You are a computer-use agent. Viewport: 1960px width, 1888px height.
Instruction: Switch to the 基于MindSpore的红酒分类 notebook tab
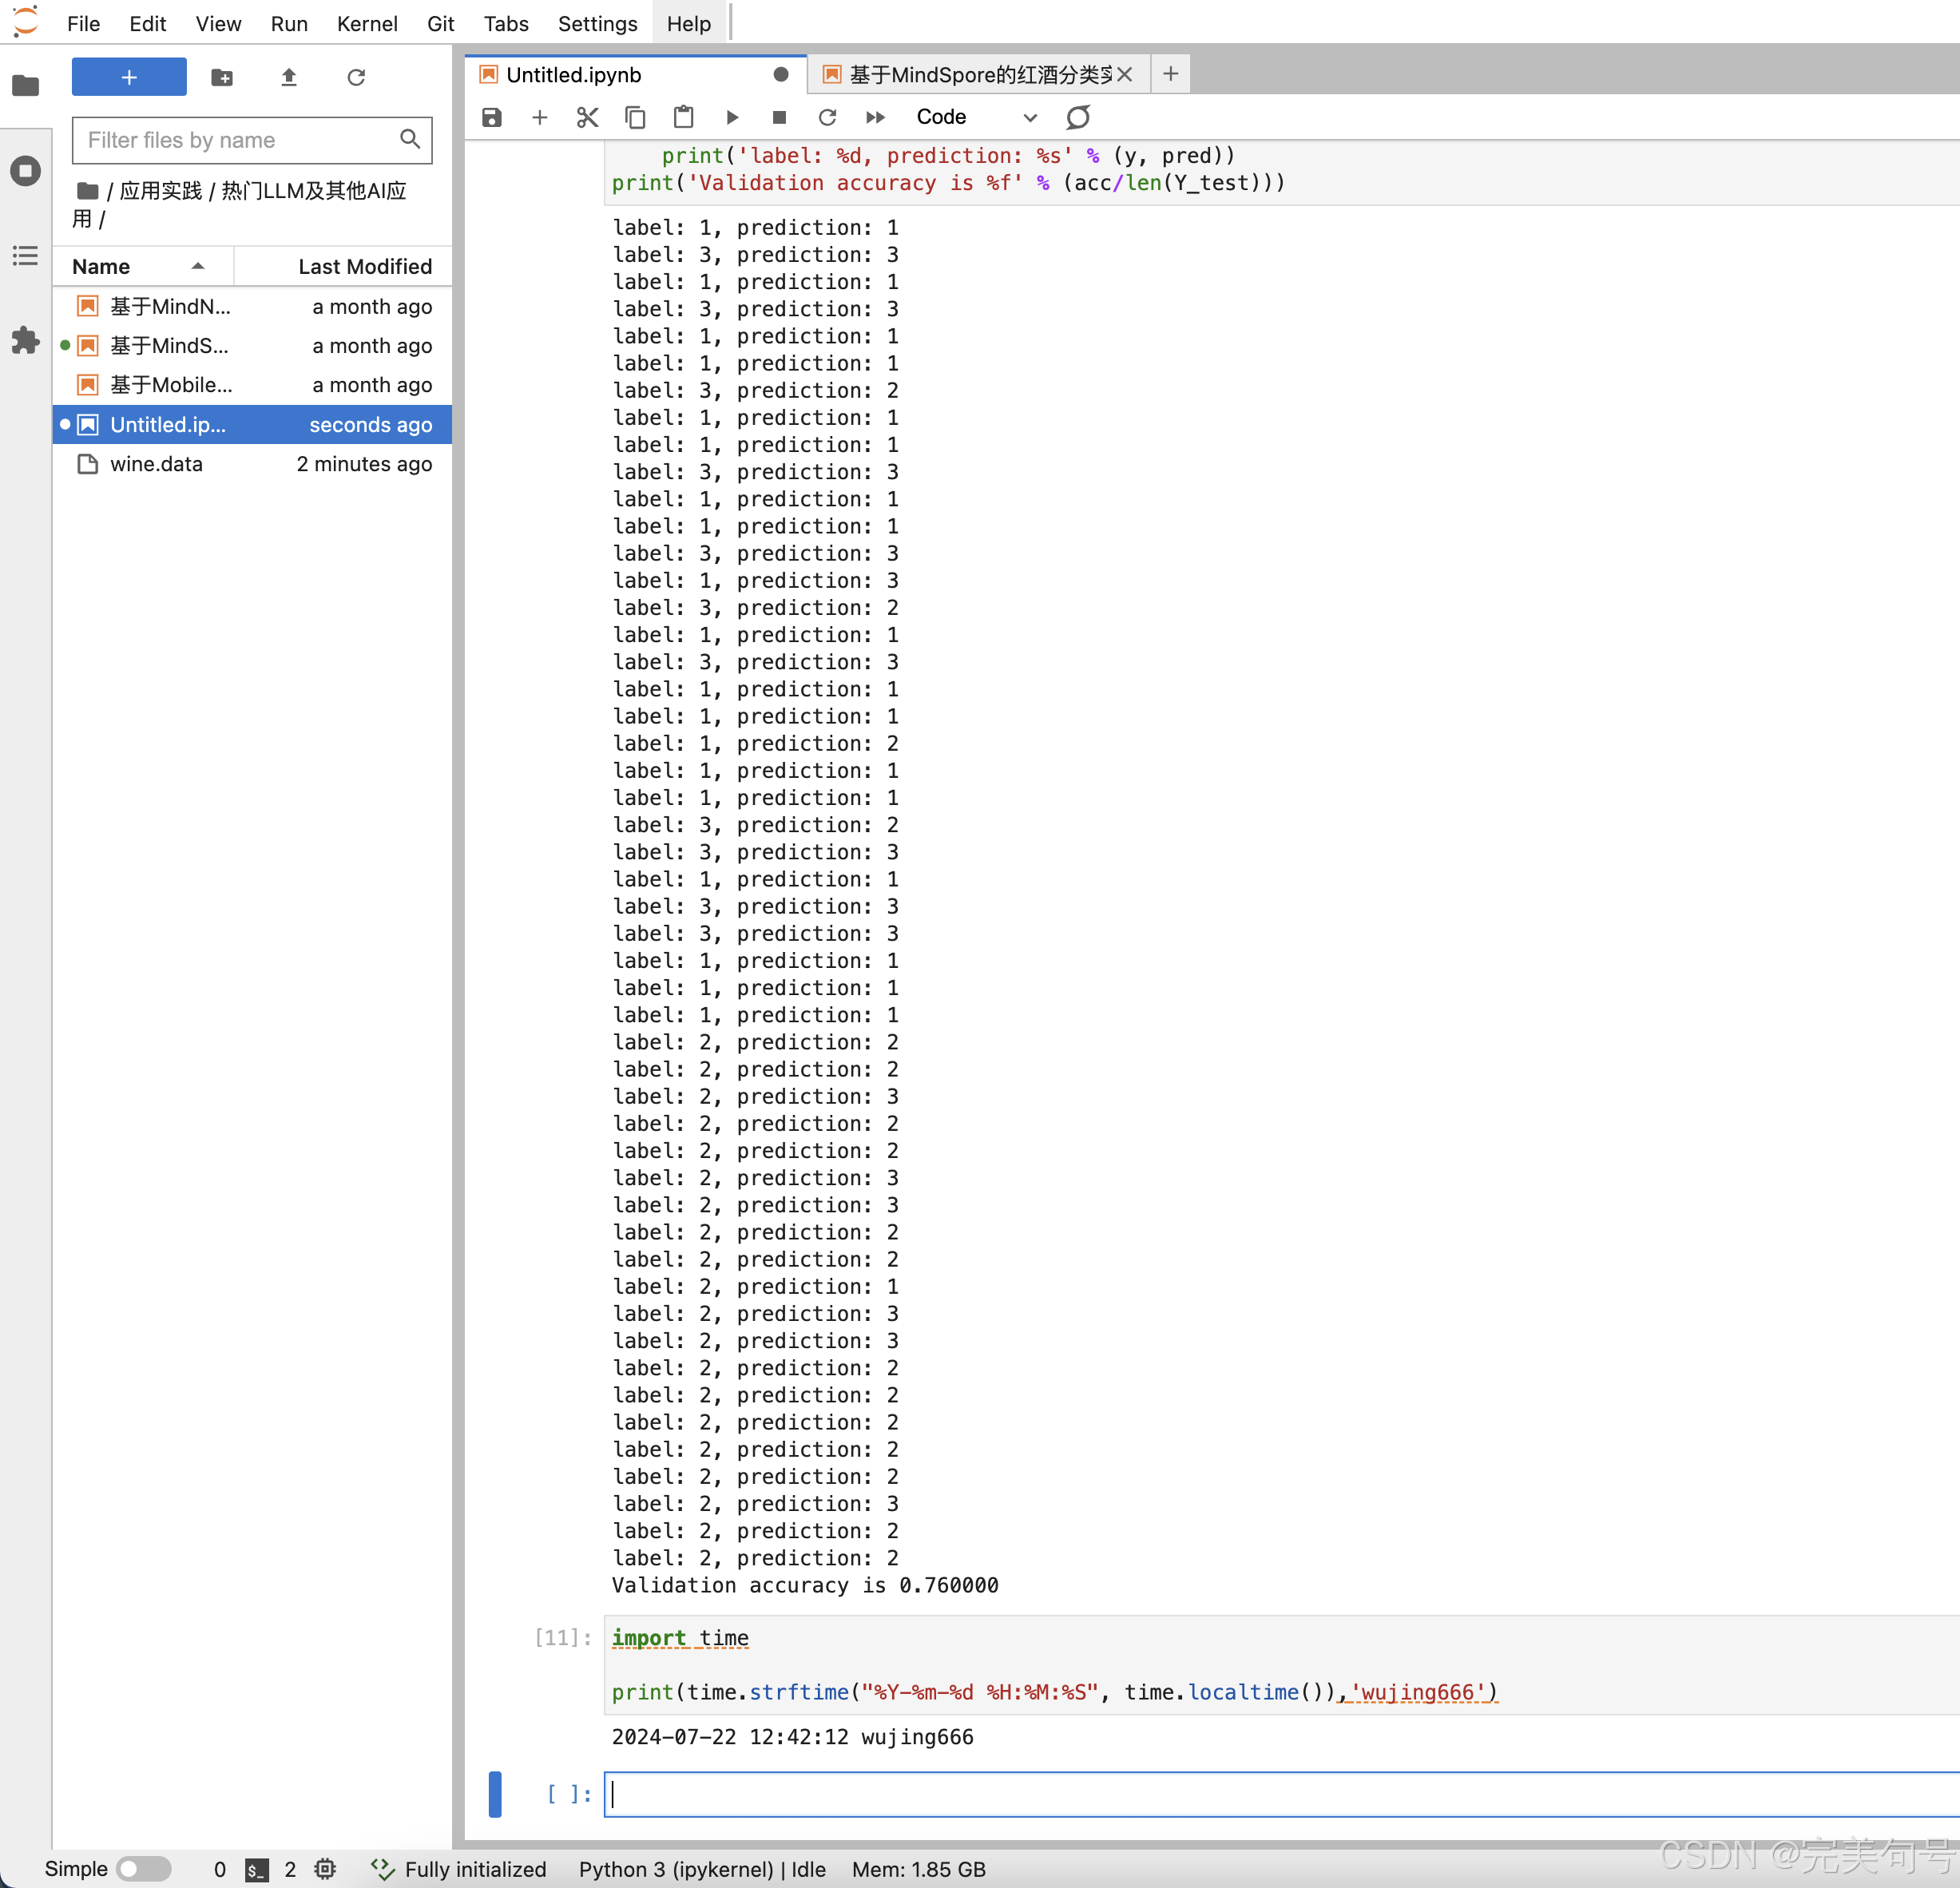tap(977, 75)
